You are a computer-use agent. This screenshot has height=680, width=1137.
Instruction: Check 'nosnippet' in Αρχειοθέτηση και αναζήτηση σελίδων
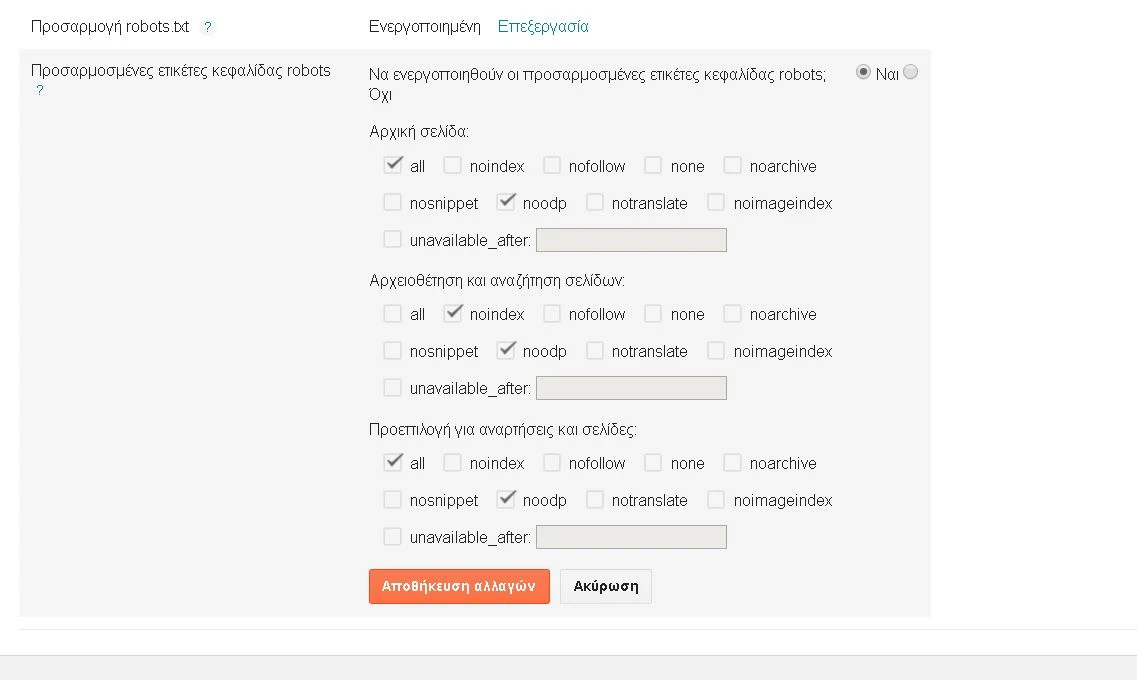393,350
